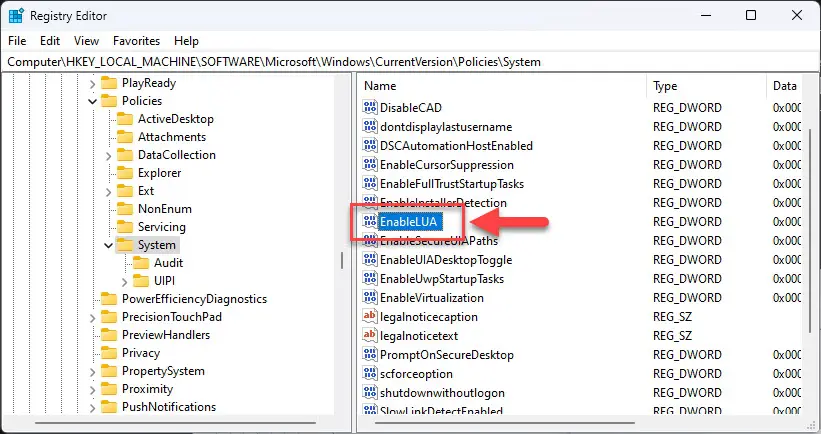Click the Privacy folder icon
The image size is (821, 434).
point(109,353)
